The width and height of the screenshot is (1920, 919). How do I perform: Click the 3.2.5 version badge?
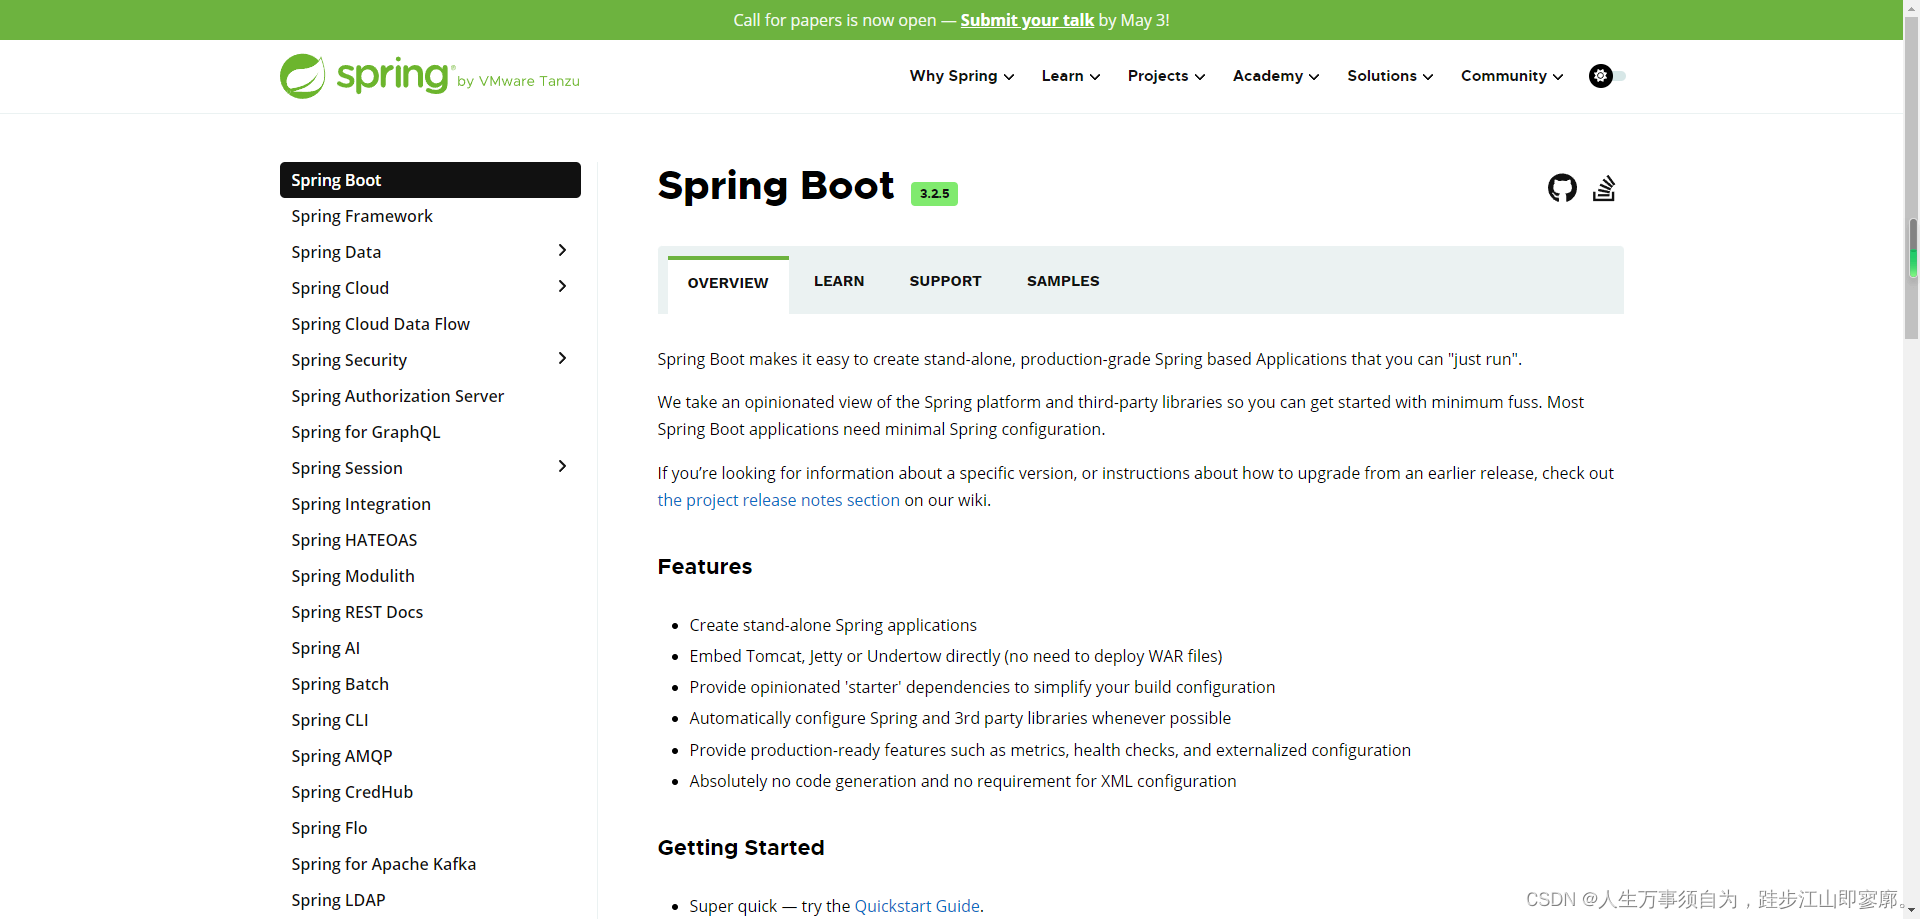(934, 193)
